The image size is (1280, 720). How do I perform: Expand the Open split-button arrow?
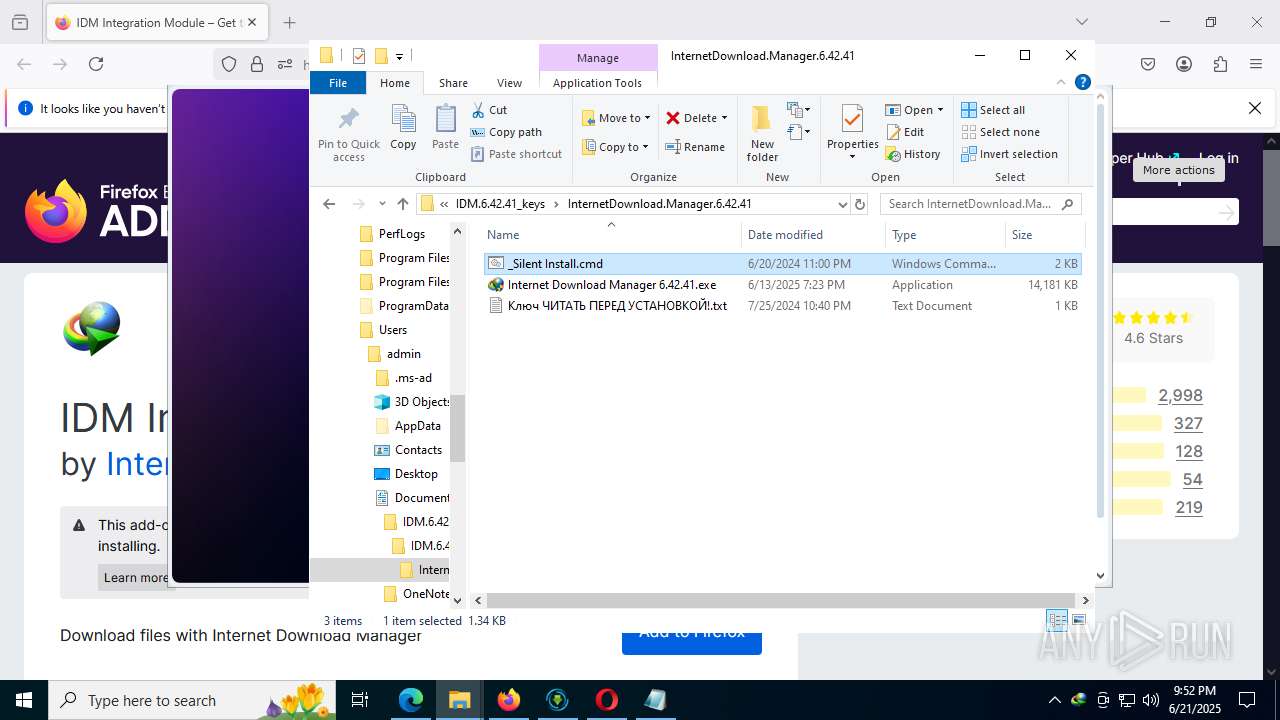click(940, 110)
